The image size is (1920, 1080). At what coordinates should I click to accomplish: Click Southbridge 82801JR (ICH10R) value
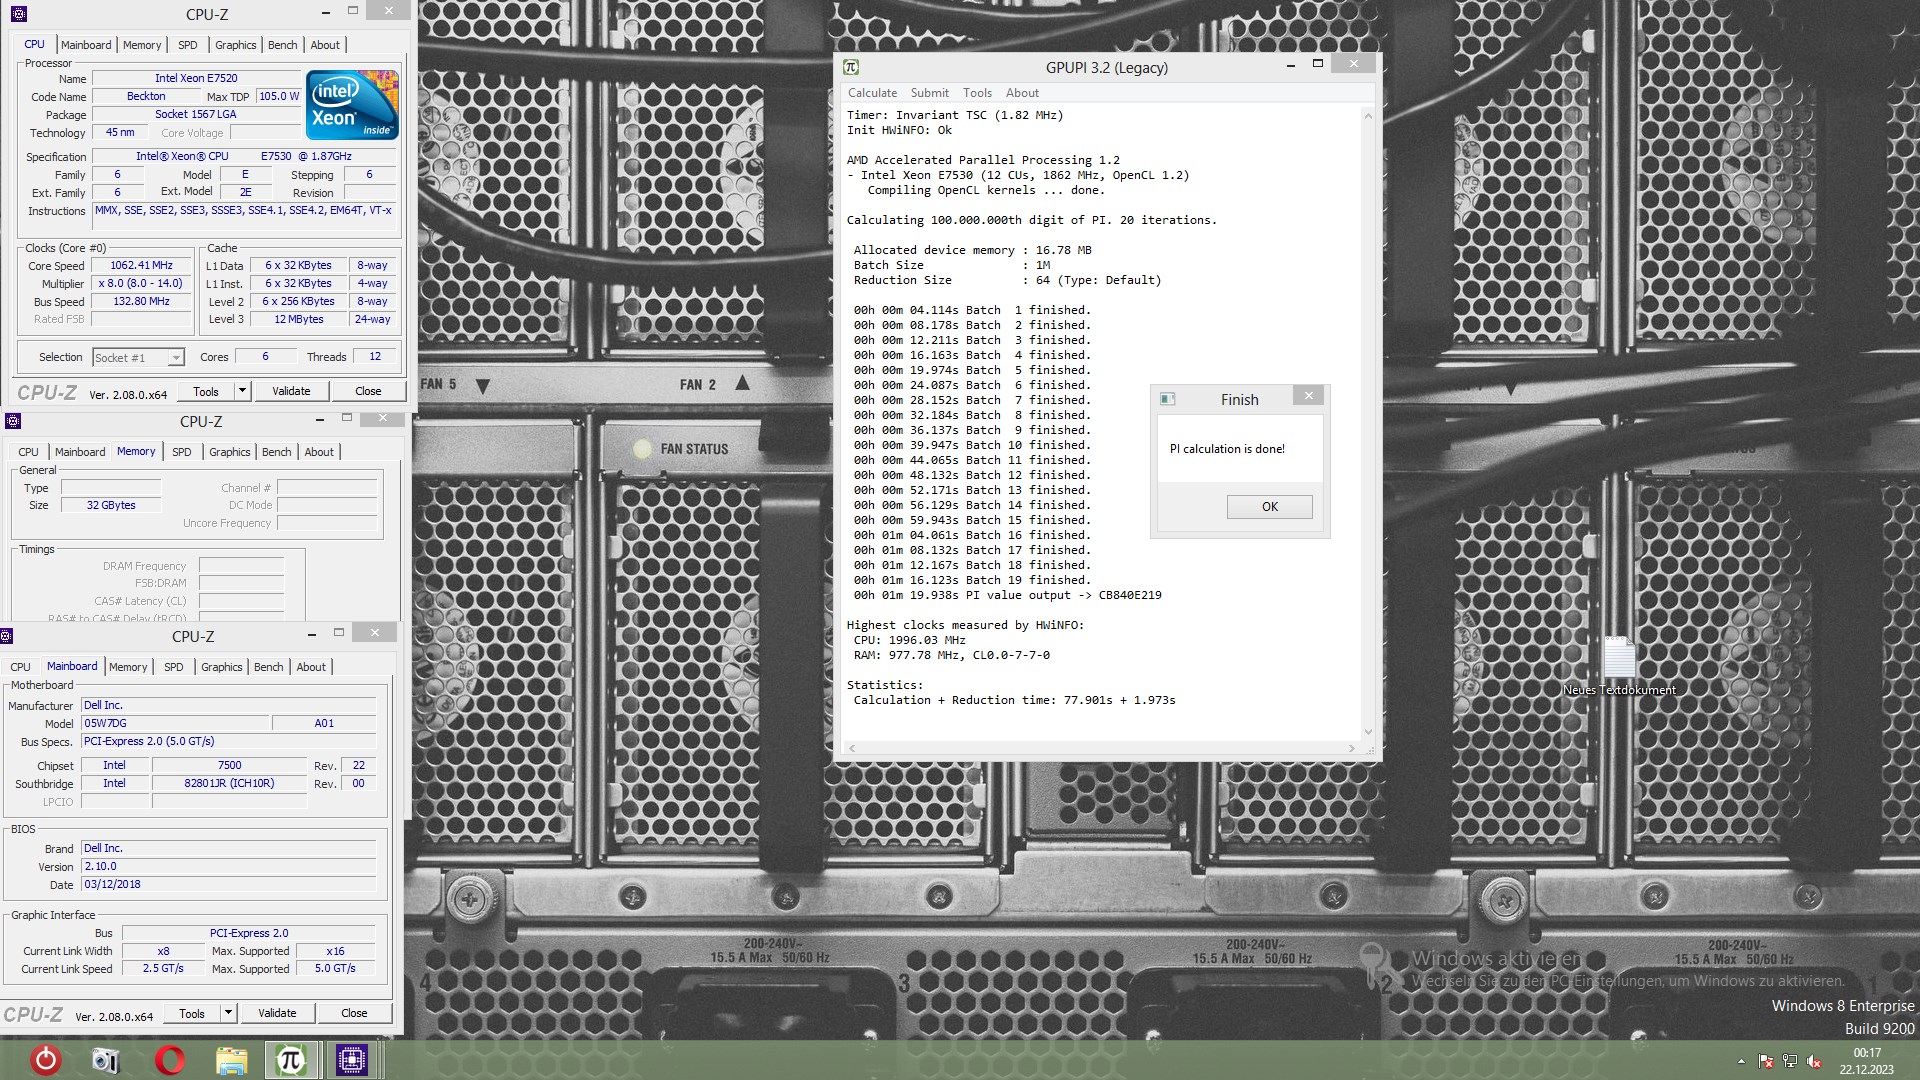tap(229, 784)
